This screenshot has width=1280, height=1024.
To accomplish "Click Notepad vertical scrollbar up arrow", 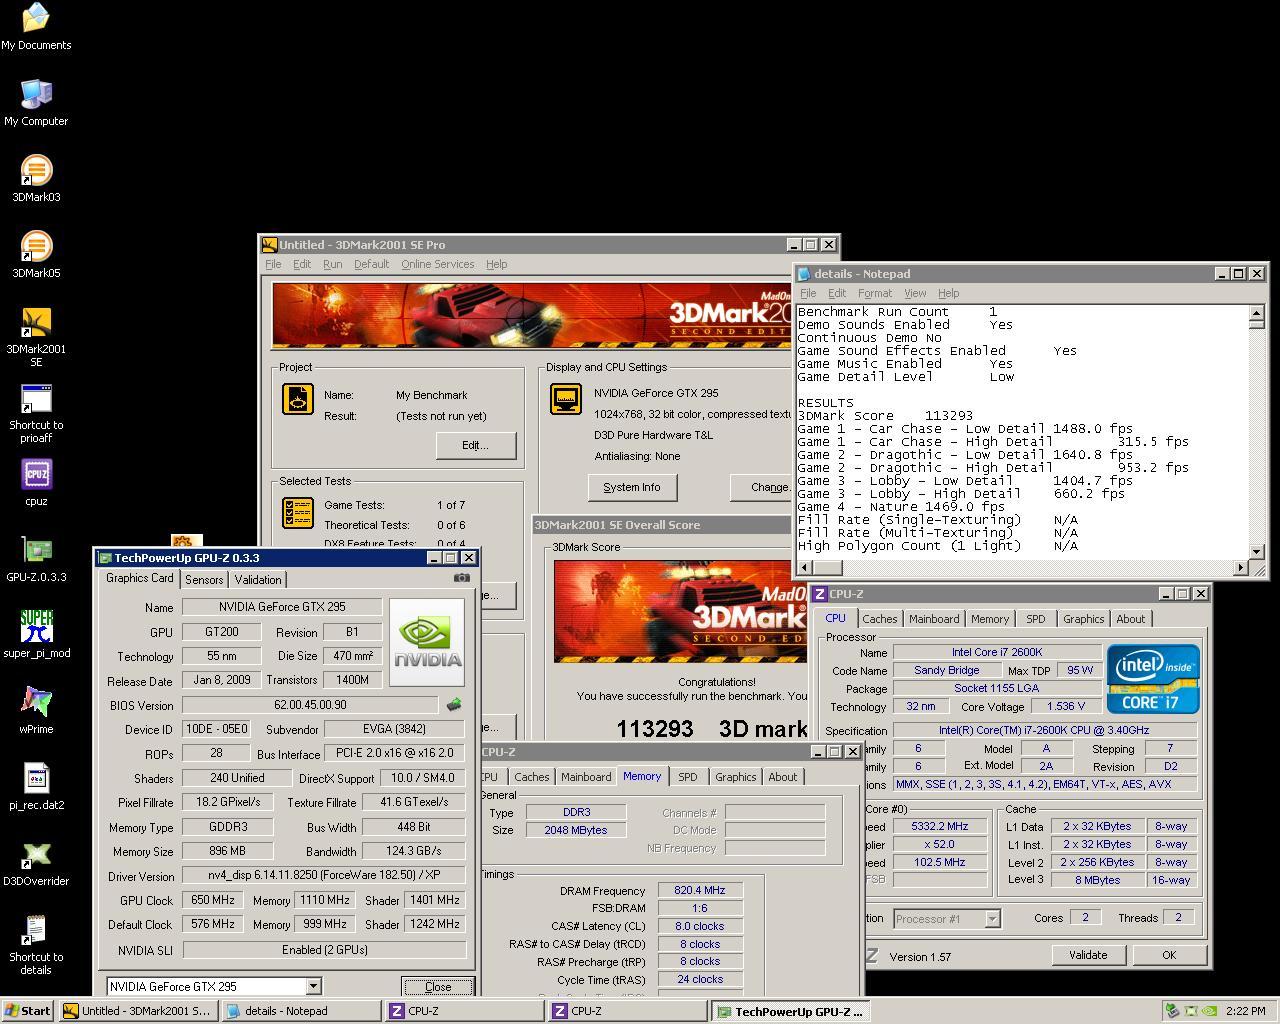I will tap(1257, 313).
